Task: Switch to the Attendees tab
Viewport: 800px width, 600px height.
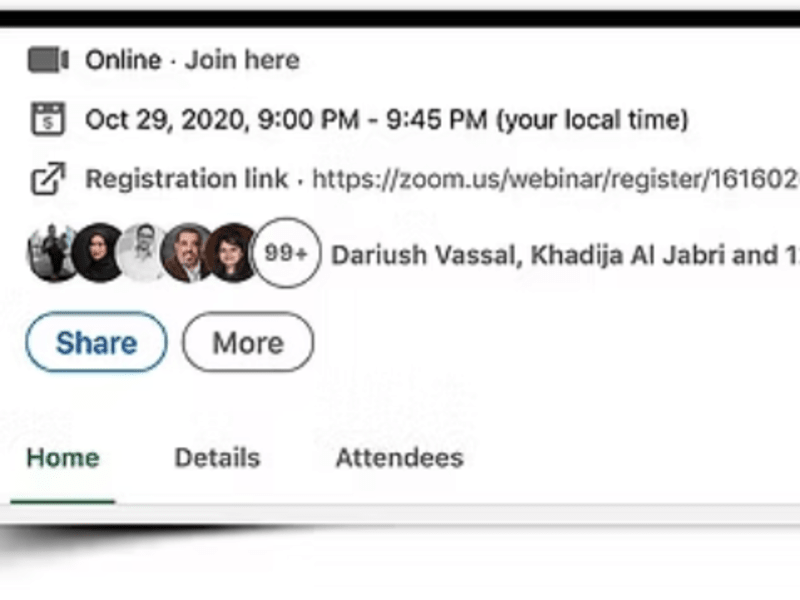Action: [x=399, y=458]
